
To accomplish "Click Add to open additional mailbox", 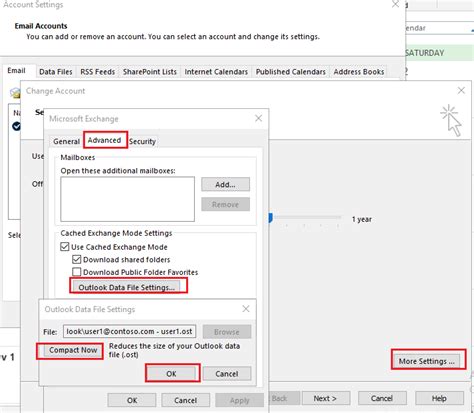I will point(225,184).
